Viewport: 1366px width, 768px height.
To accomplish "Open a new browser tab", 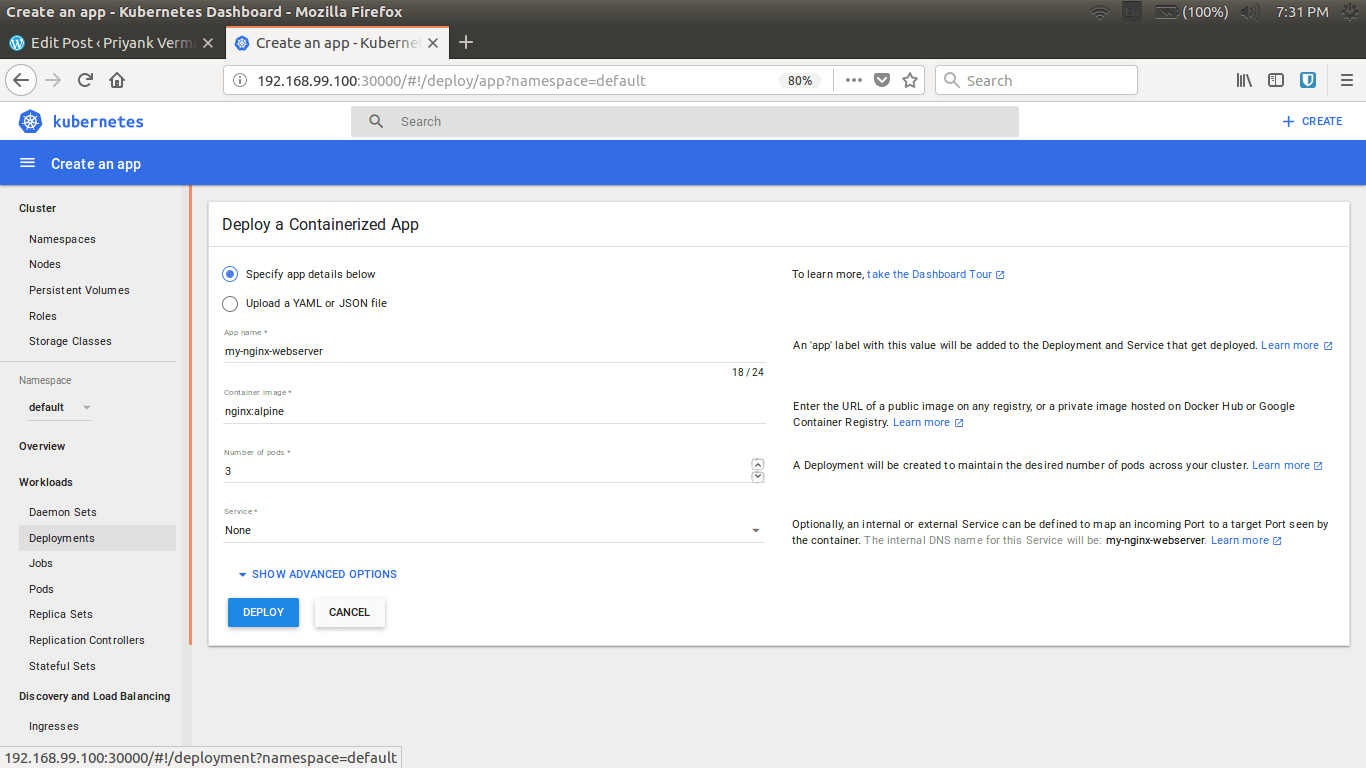I will pyautogui.click(x=465, y=42).
